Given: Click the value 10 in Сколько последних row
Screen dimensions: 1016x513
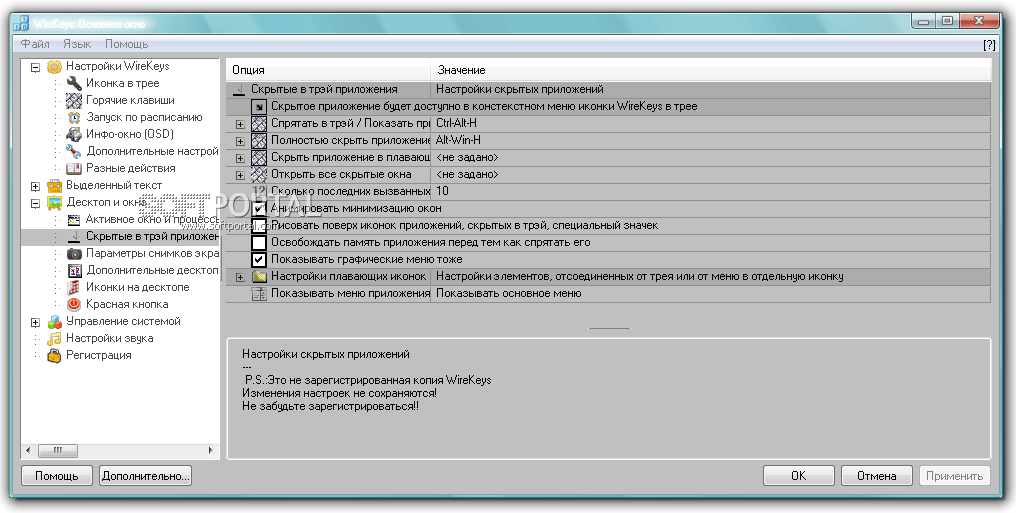Looking at the screenshot, I should [x=443, y=191].
